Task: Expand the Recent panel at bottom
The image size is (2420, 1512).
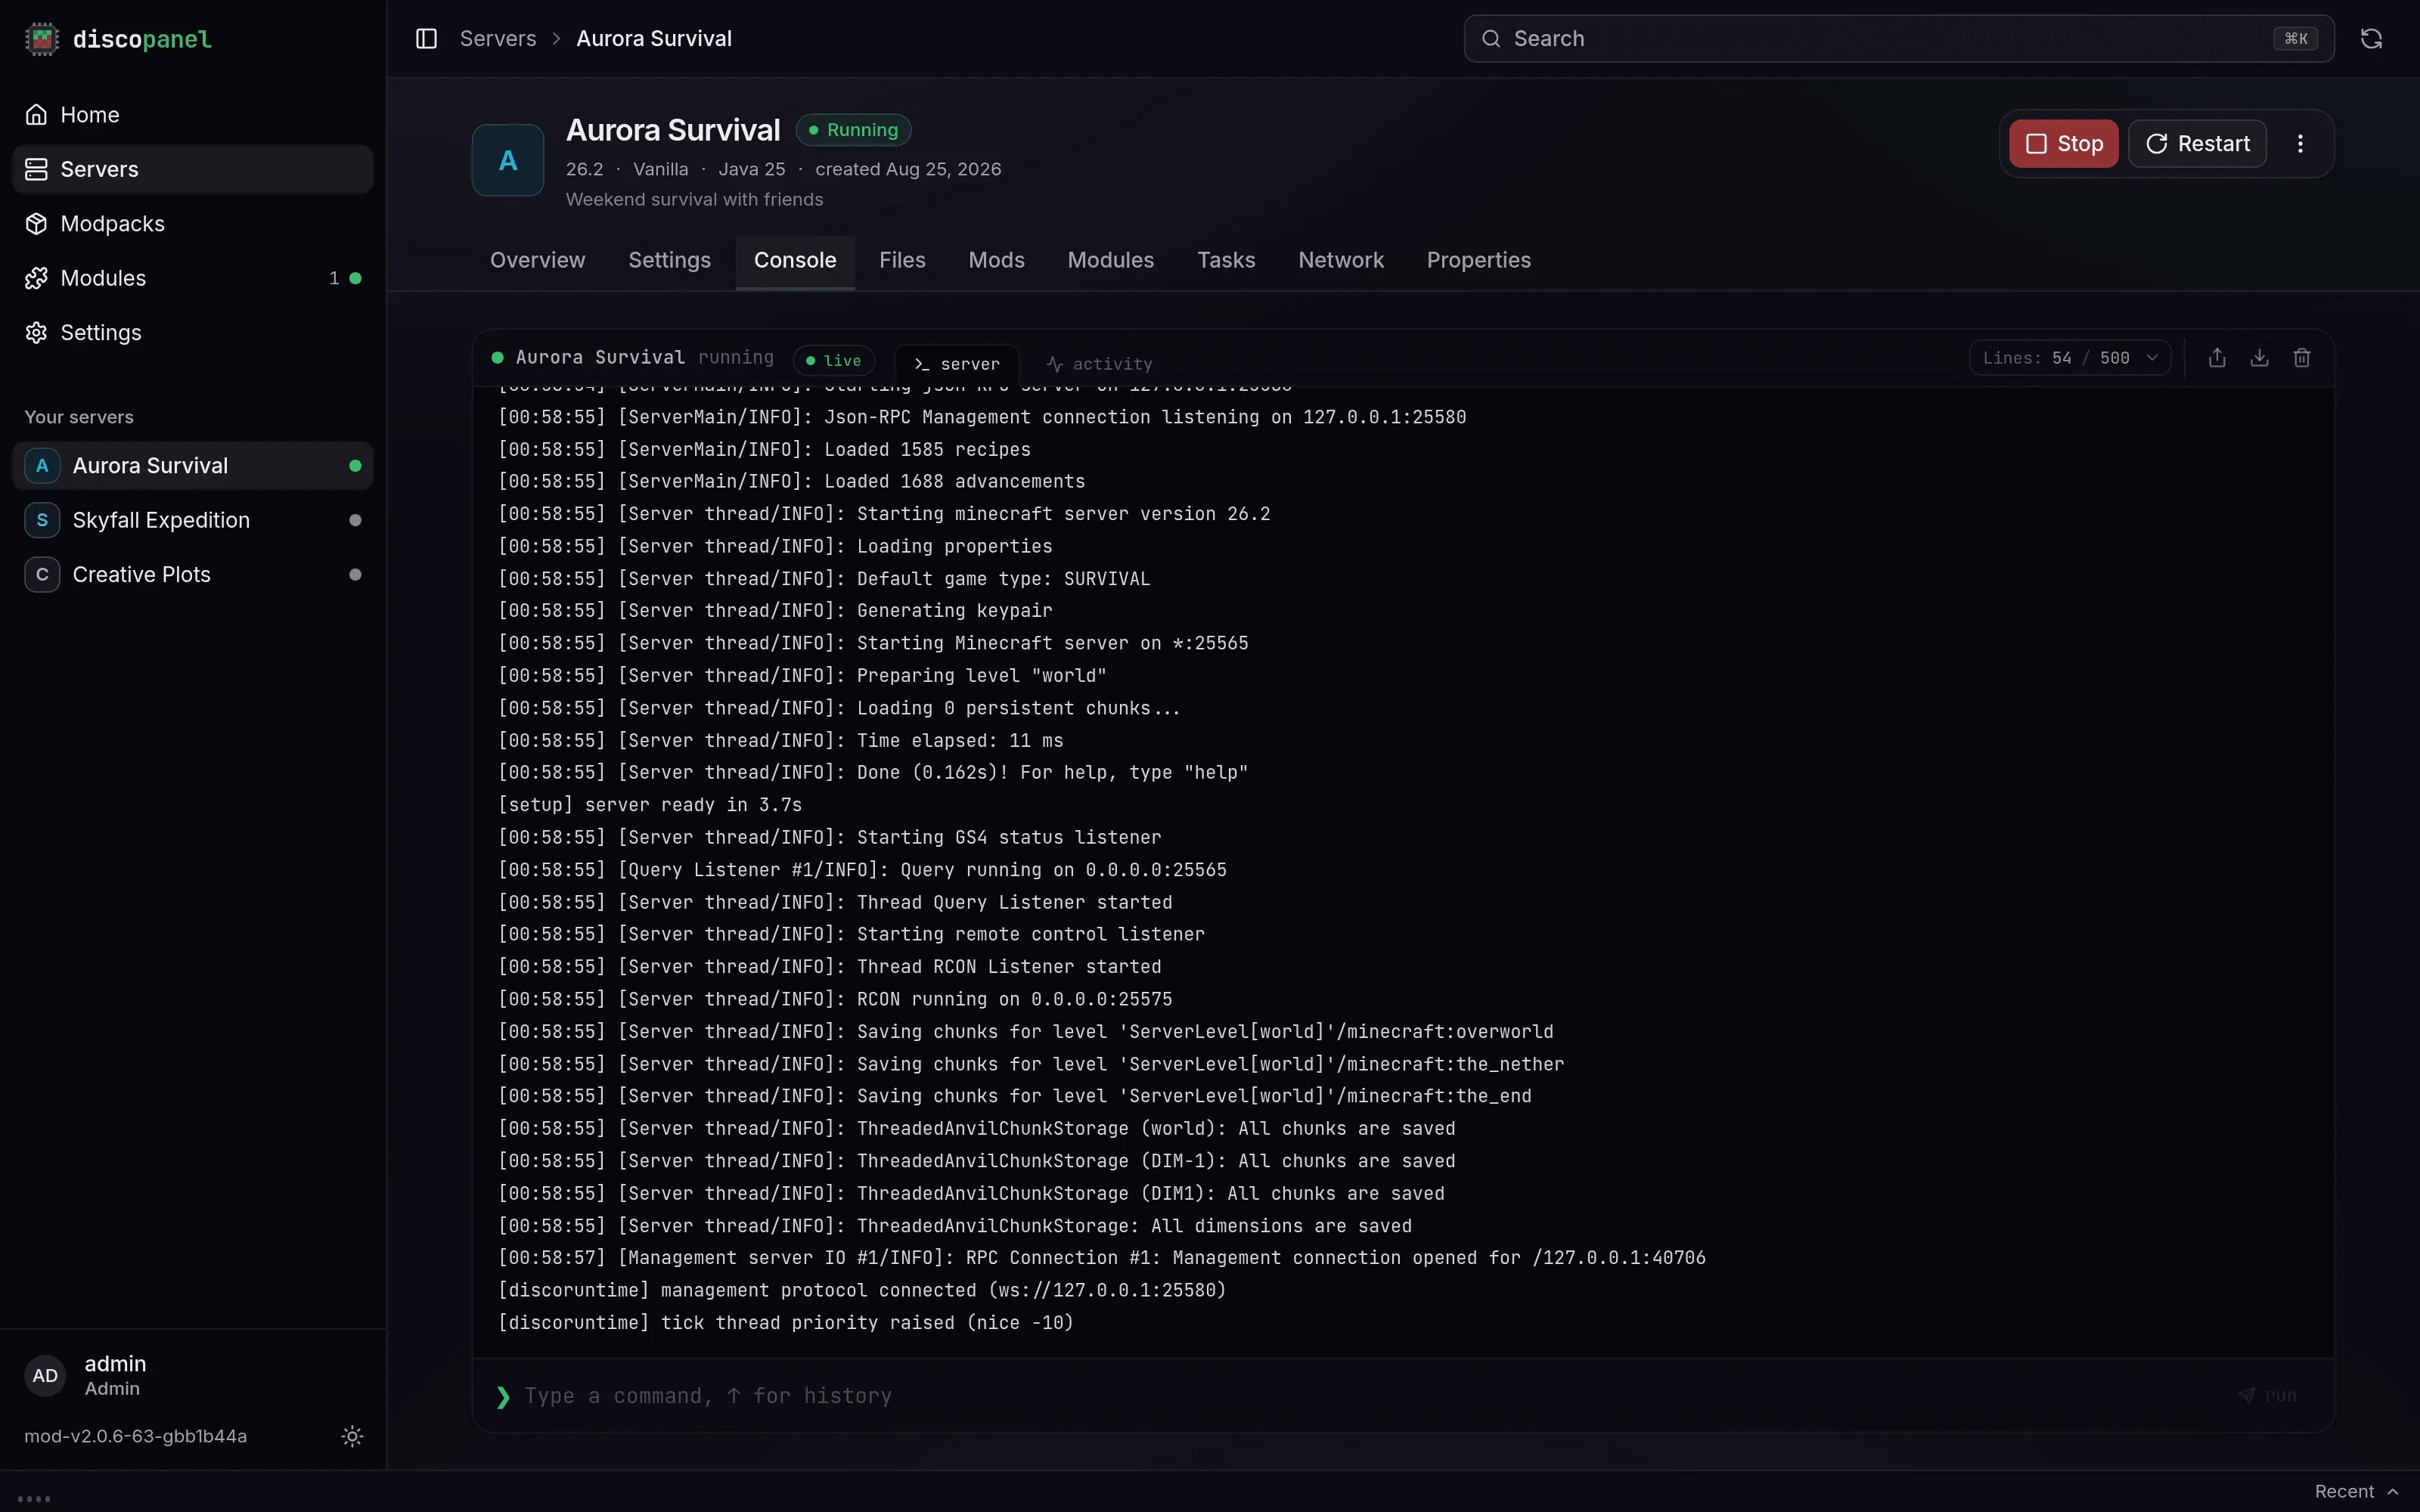Action: coord(2356,1491)
